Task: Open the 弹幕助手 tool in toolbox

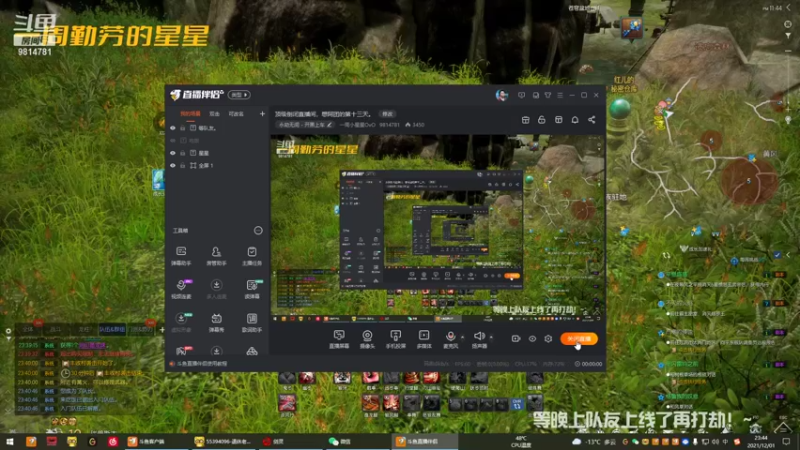Action: [x=181, y=256]
